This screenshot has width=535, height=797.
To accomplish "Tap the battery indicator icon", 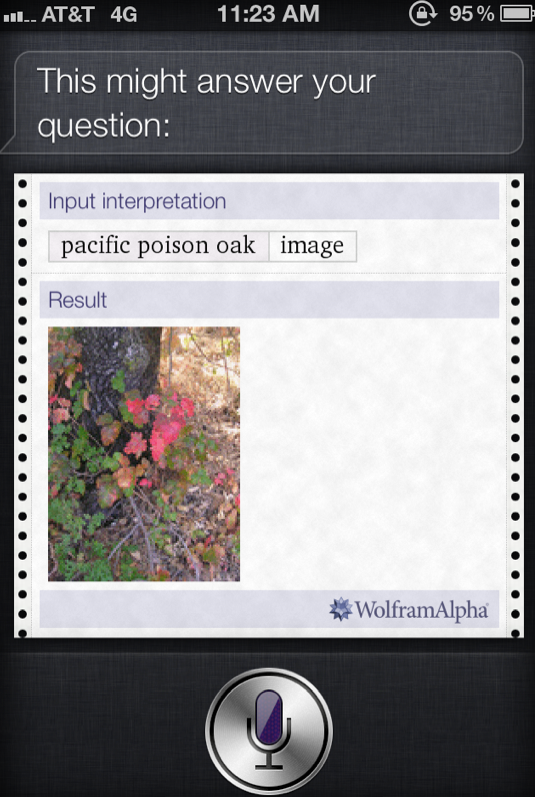I will tap(516, 14).
